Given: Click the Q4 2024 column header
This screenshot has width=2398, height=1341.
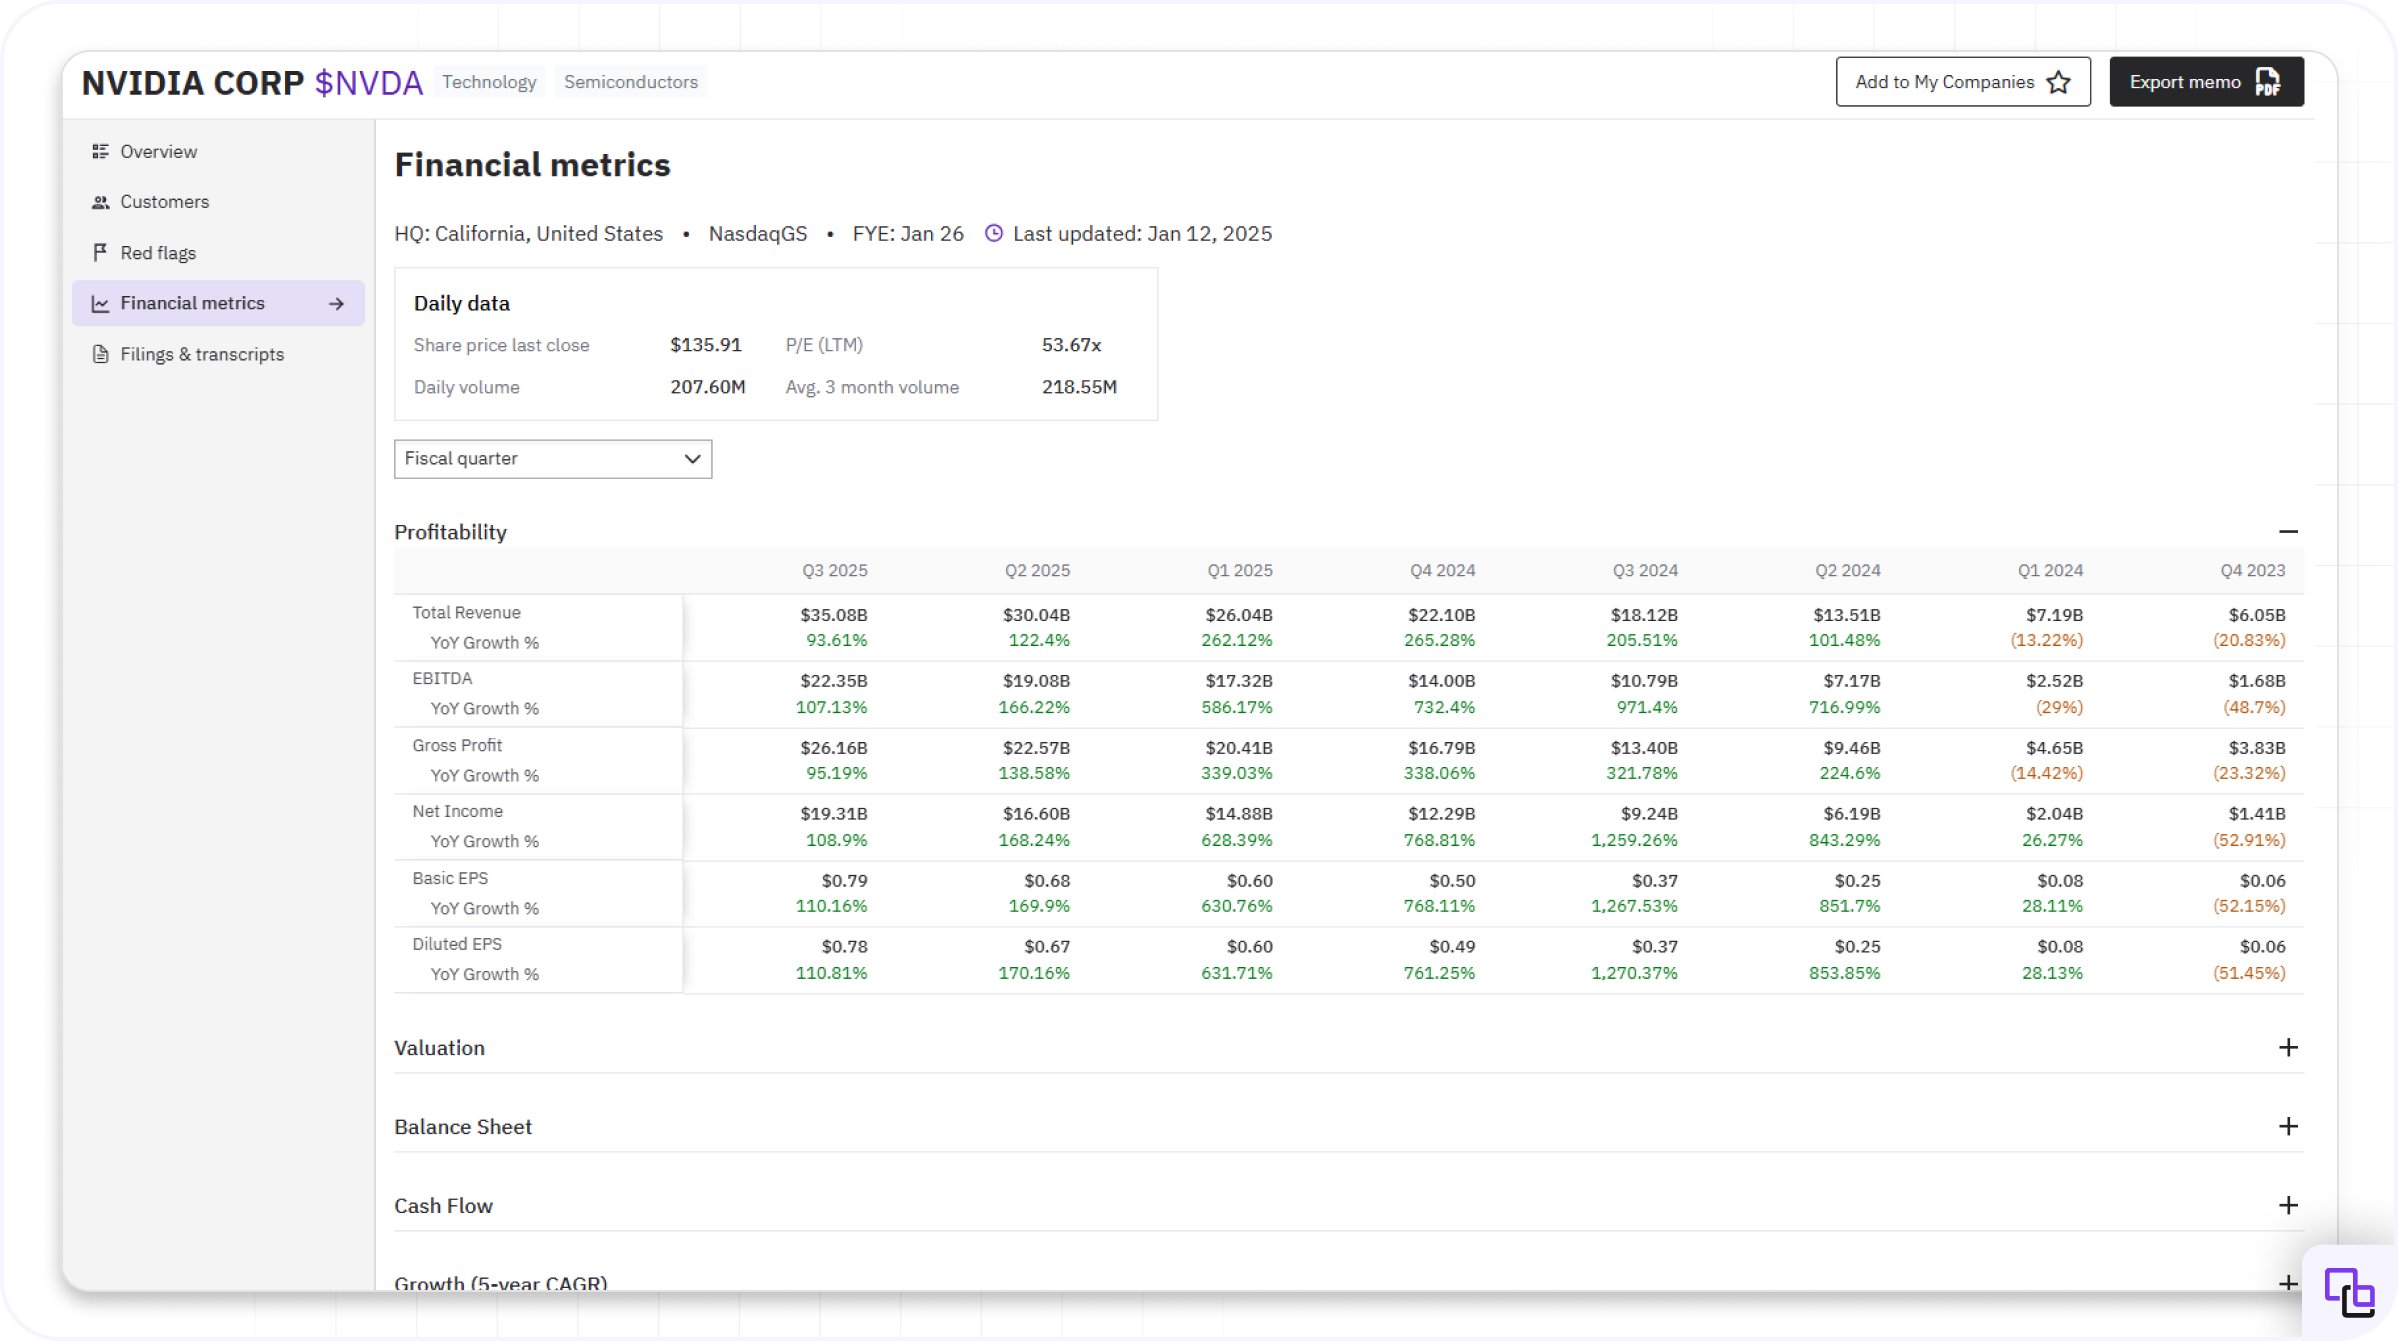Looking at the screenshot, I should click(x=1442, y=570).
